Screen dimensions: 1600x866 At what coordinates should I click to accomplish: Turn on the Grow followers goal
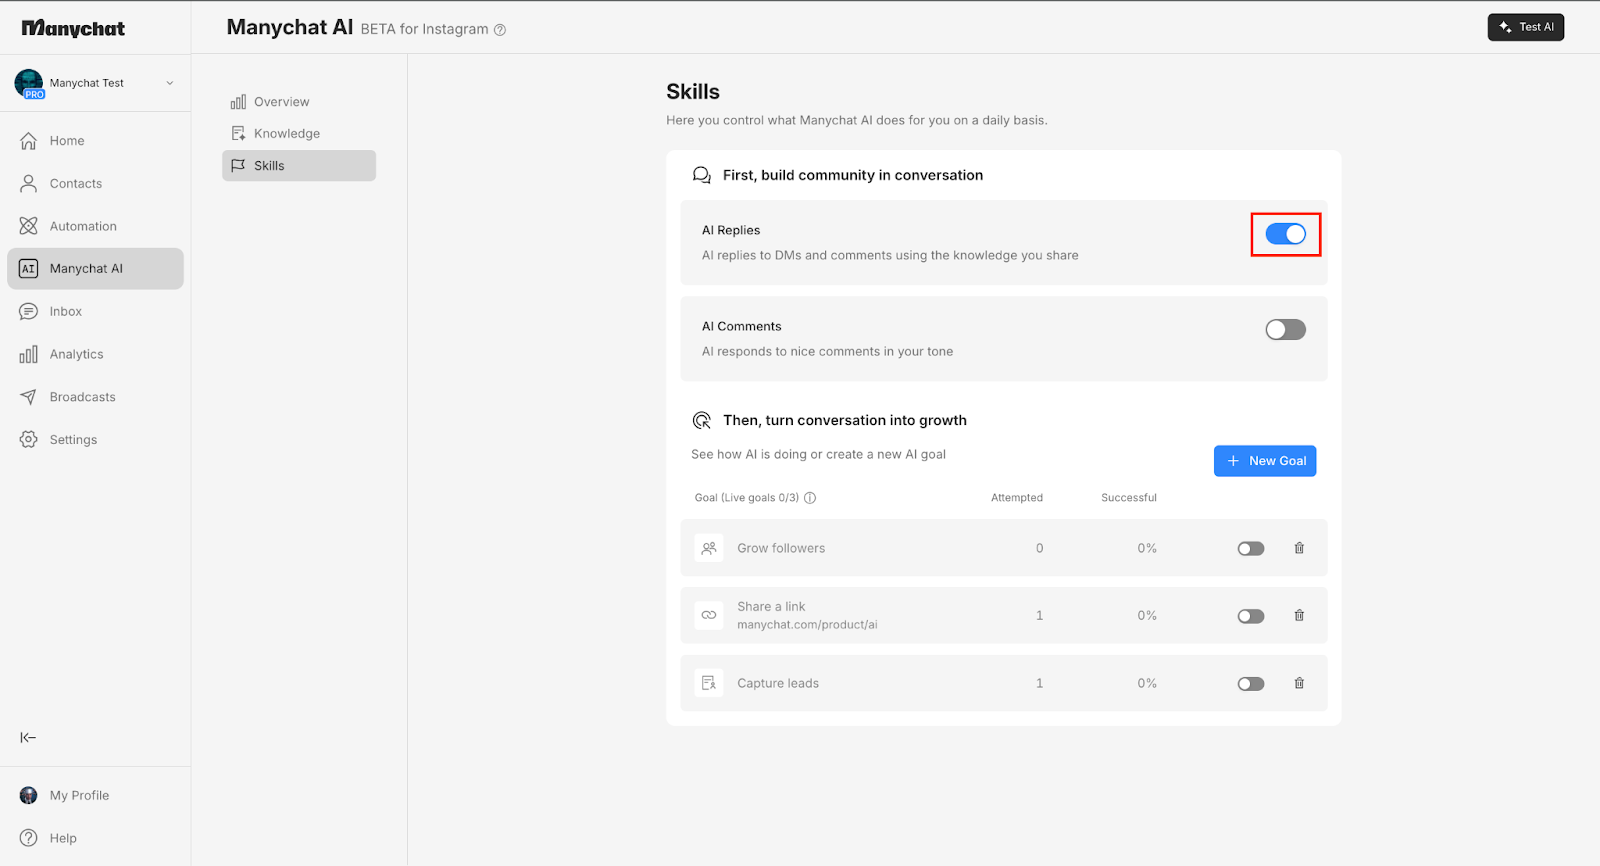(x=1250, y=549)
